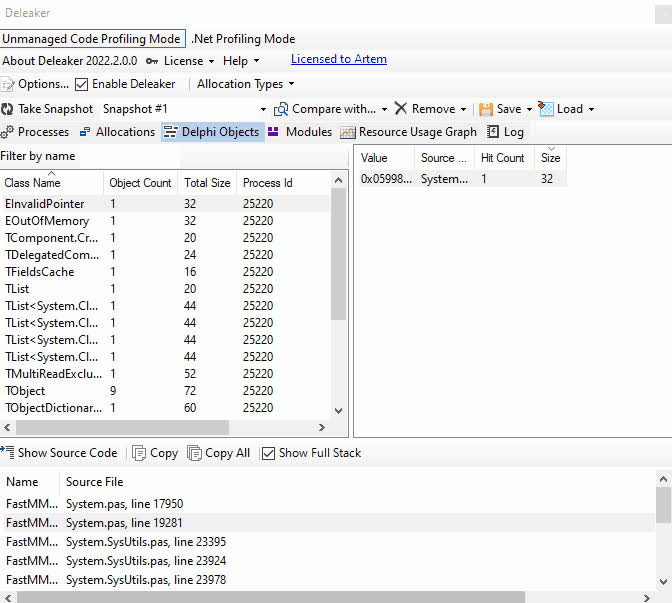Expand the Save dropdown arrow
Image resolution: width=672 pixels, height=603 pixels.
pos(529,110)
